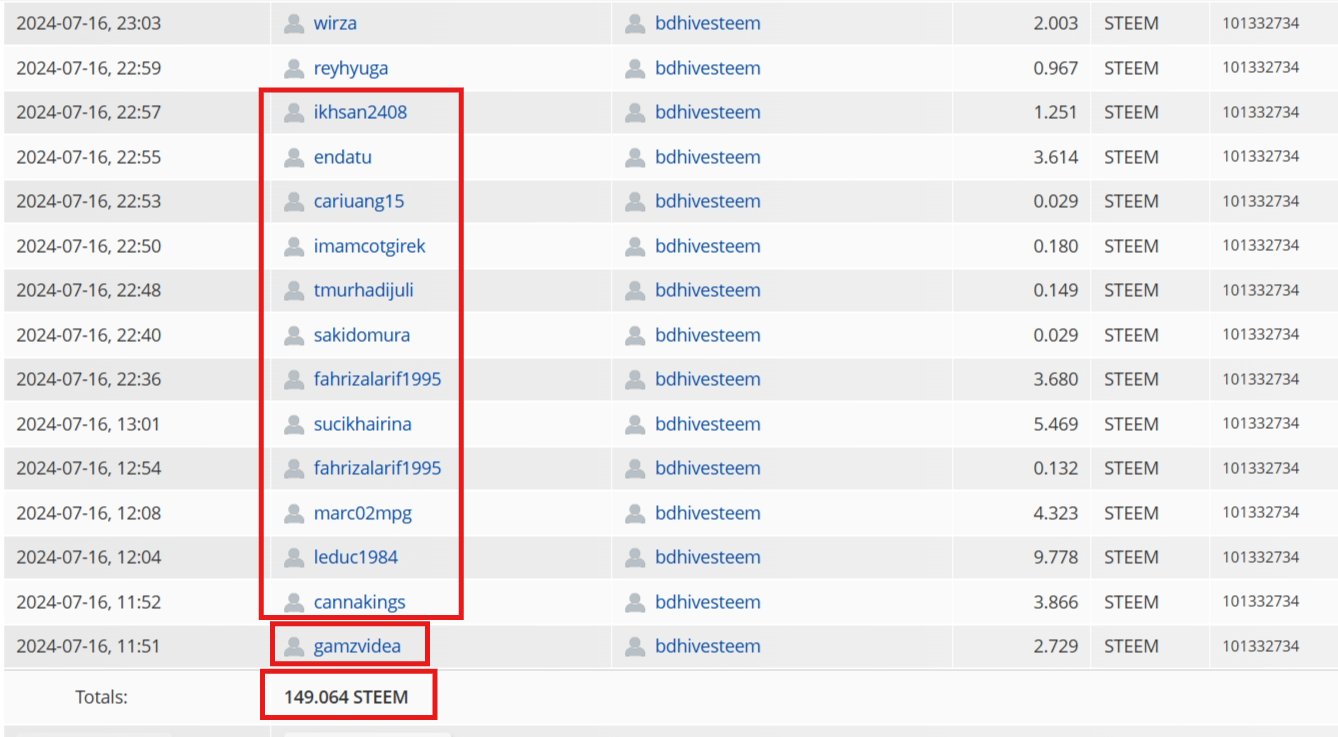
Task: Click the avatar icon next to tmurhadijuli
Action: pos(294,290)
